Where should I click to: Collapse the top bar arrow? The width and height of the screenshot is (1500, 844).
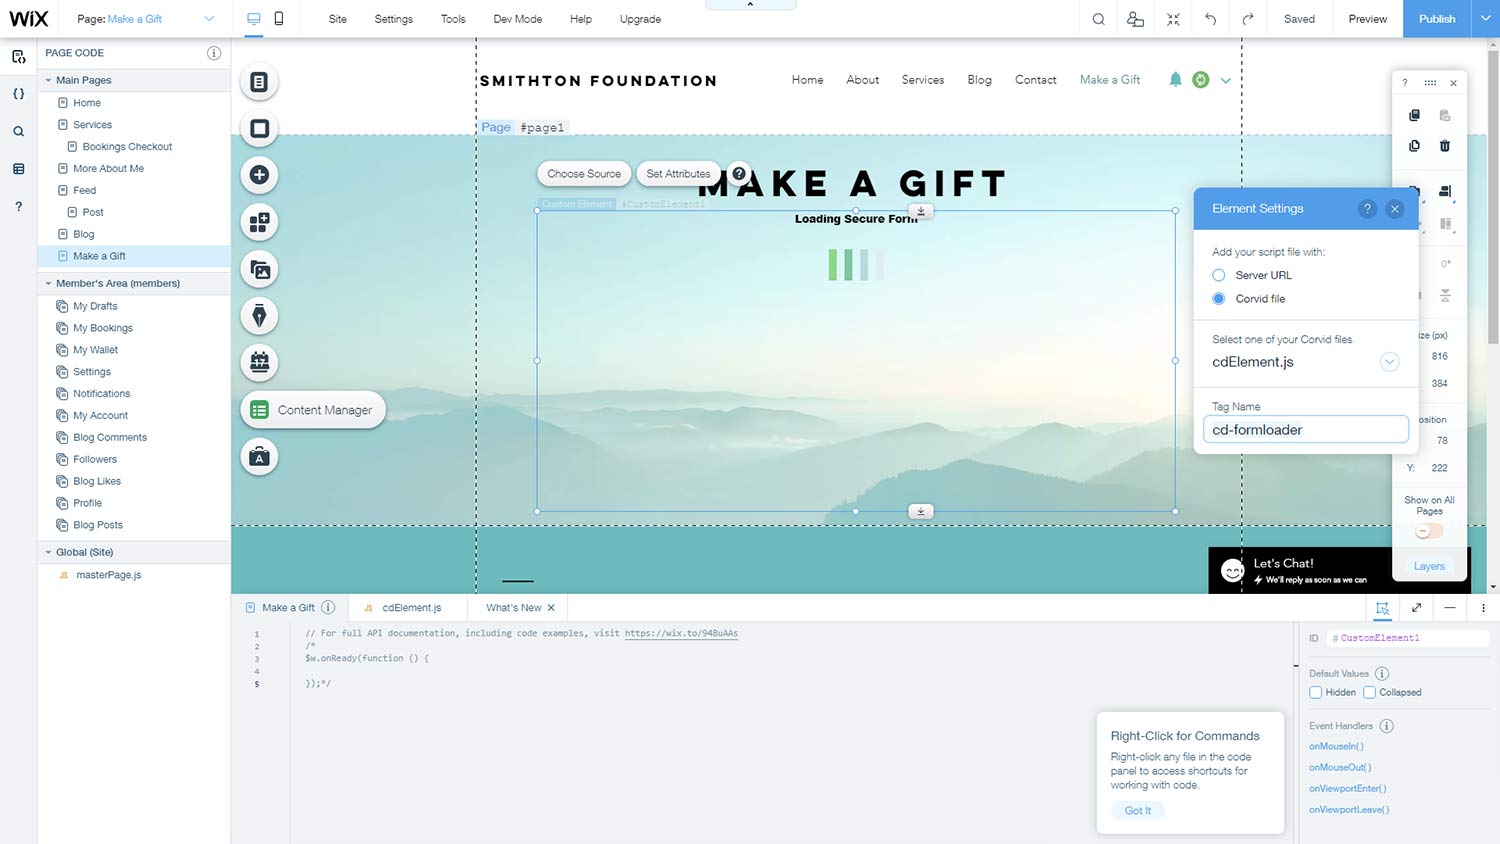pyautogui.click(x=750, y=5)
